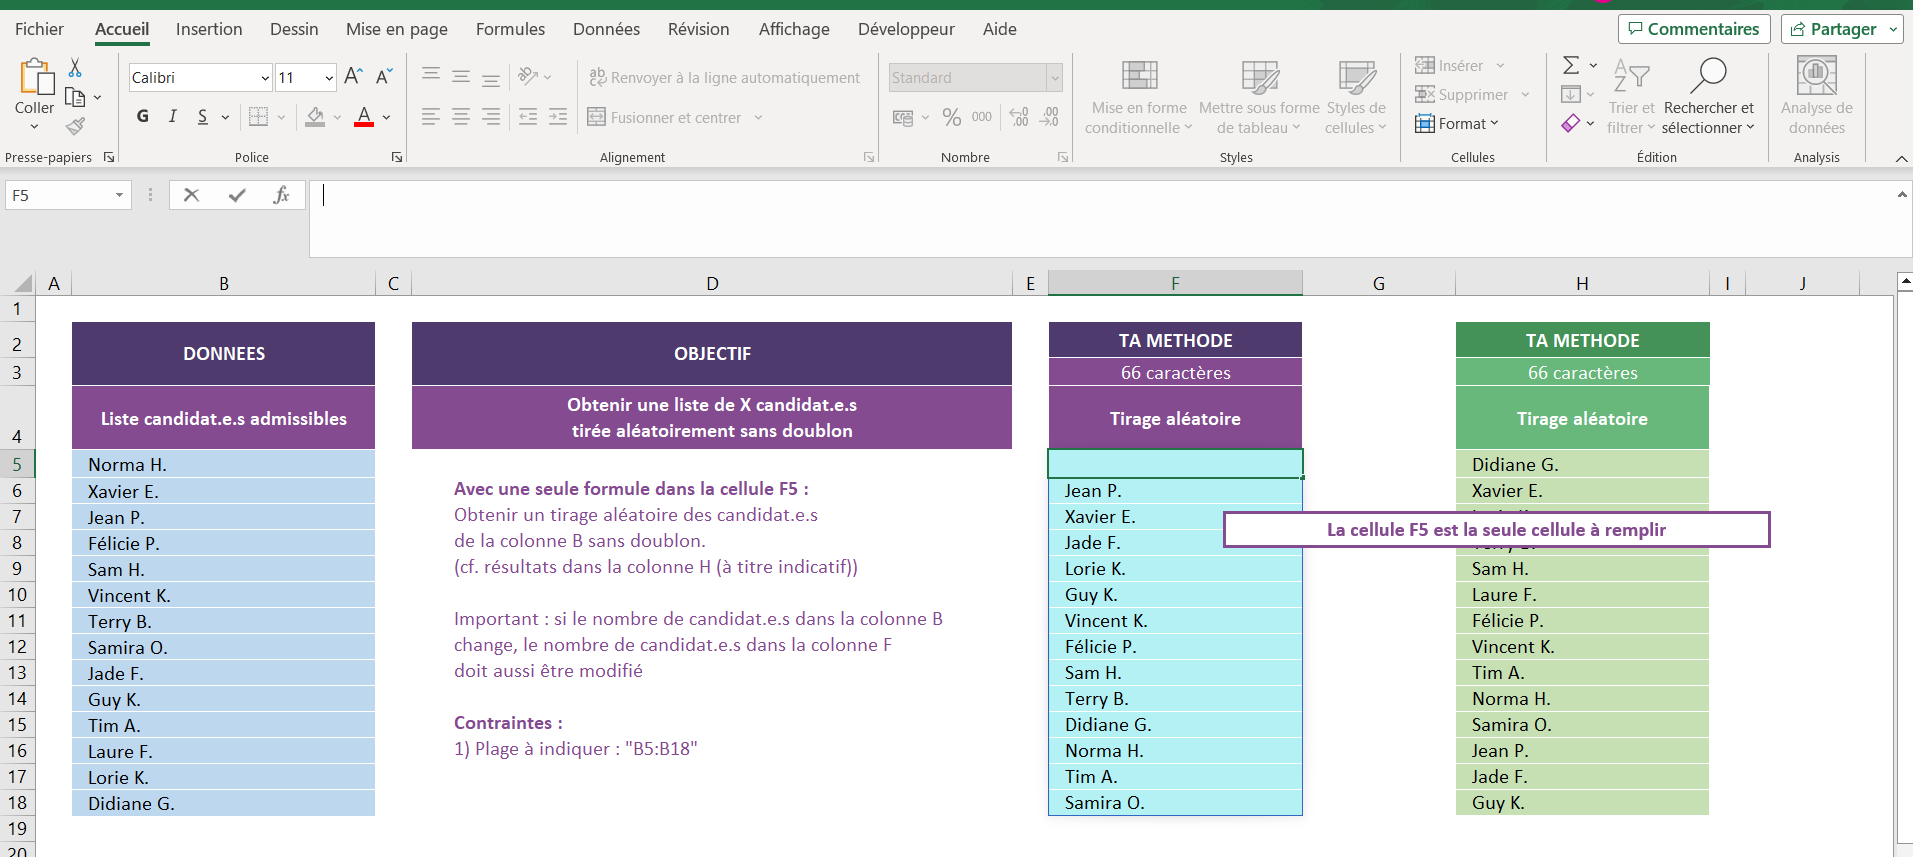The image size is (1913, 857).
Task: Apply thousands separator 000 icon
Action: tap(982, 117)
